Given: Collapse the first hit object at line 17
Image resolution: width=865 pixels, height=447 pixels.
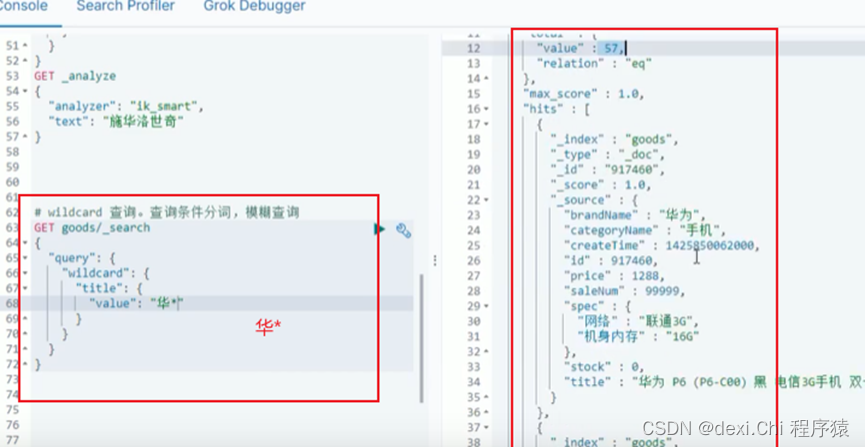Looking at the screenshot, I should point(487,124).
